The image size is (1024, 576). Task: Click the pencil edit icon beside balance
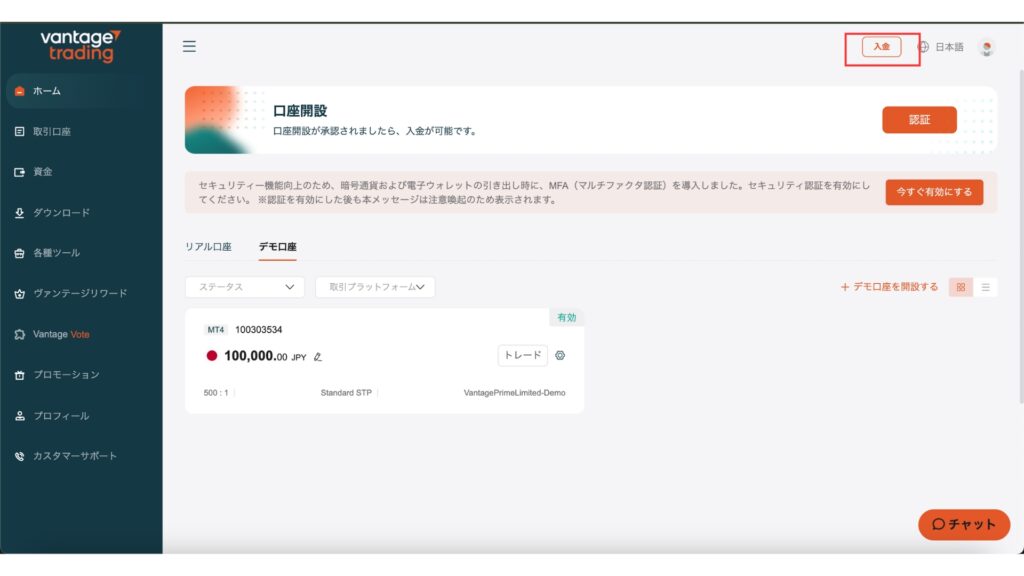point(318,356)
